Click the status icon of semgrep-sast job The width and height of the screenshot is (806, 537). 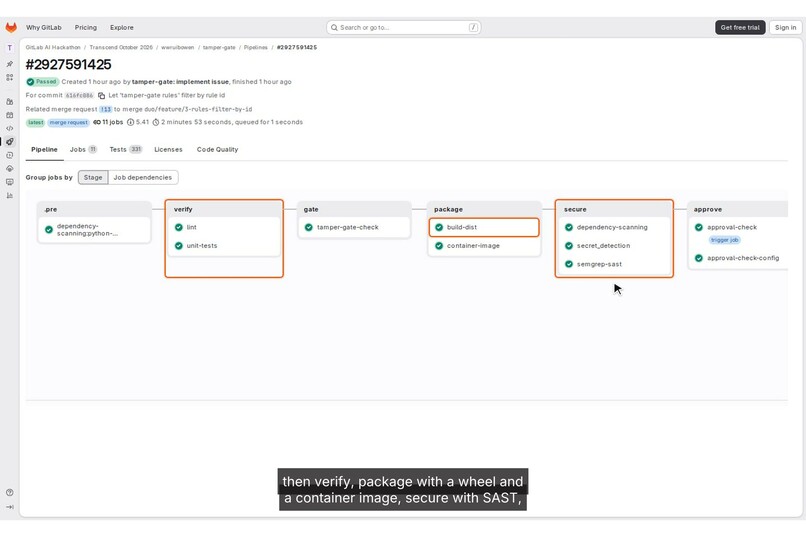point(569,264)
